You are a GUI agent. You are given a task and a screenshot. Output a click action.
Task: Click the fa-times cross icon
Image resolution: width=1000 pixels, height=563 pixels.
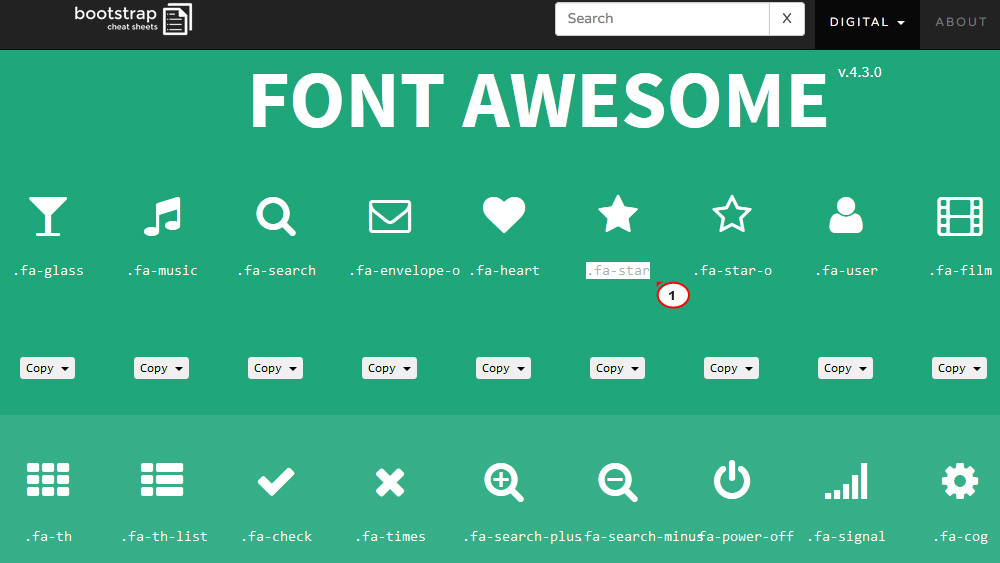(x=390, y=482)
